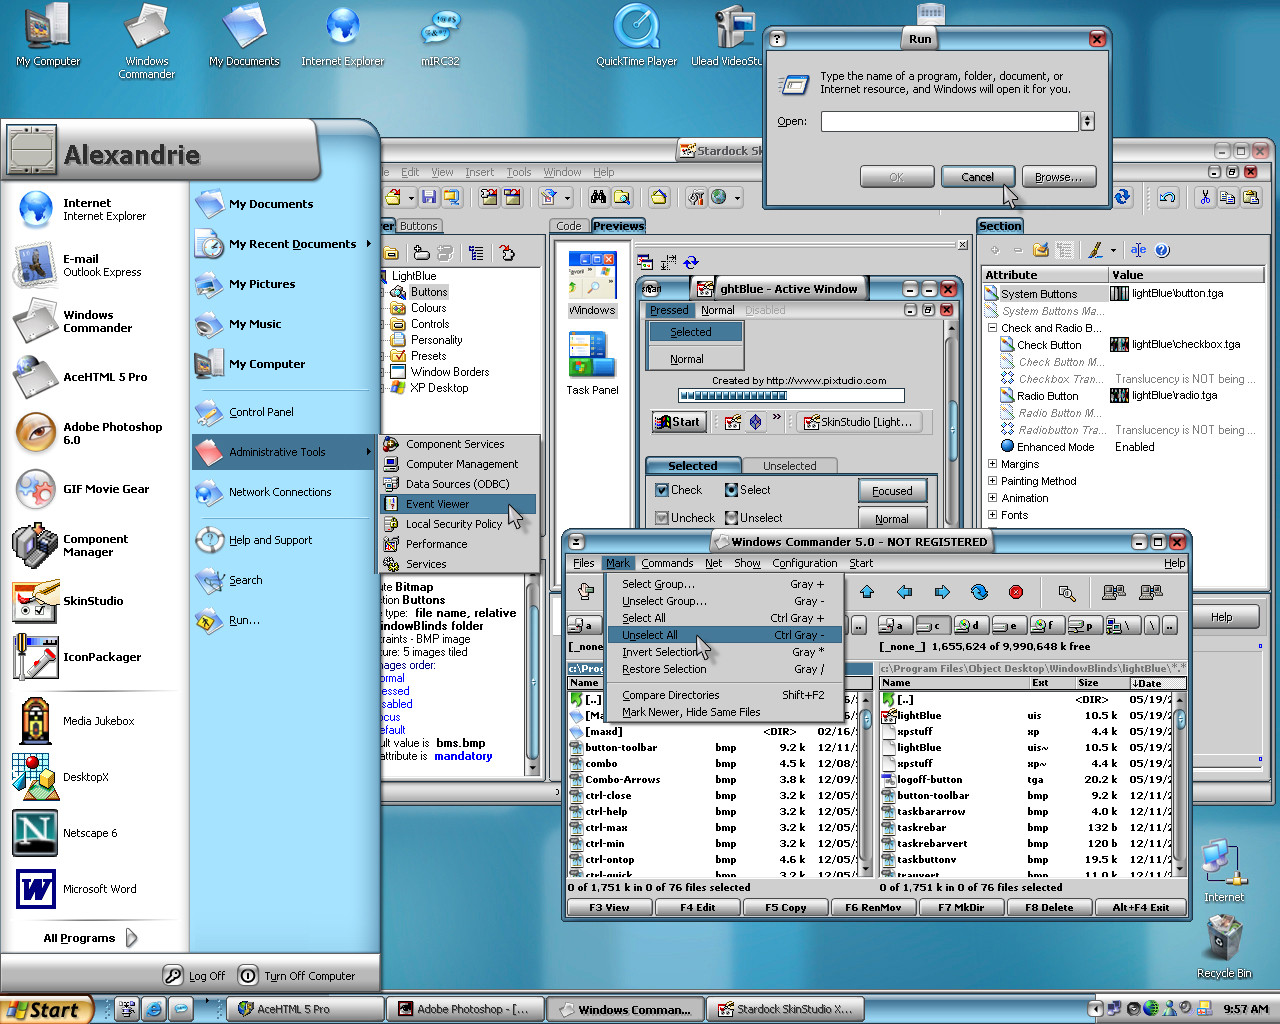Click the Task Panel preview thumbnail
1280x1024 pixels.
[592, 364]
